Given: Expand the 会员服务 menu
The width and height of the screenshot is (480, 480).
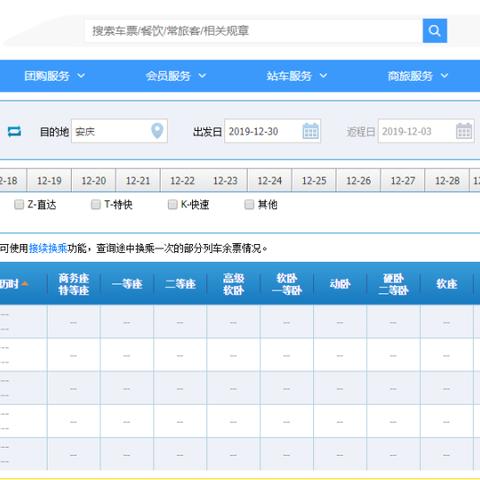Looking at the screenshot, I should (x=176, y=76).
